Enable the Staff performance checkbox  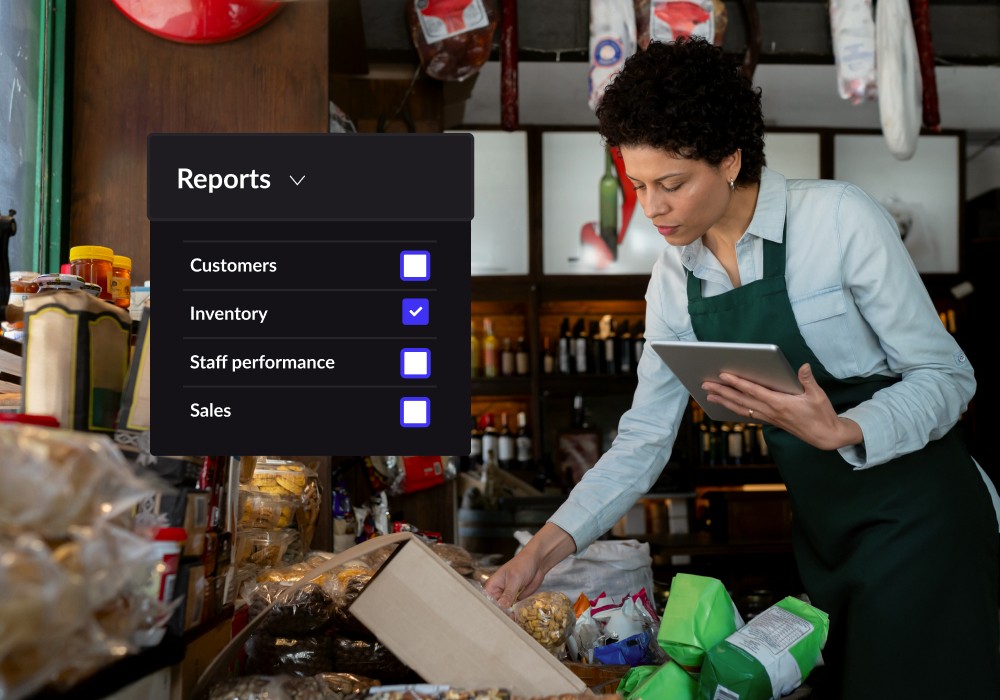coord(415,362)
